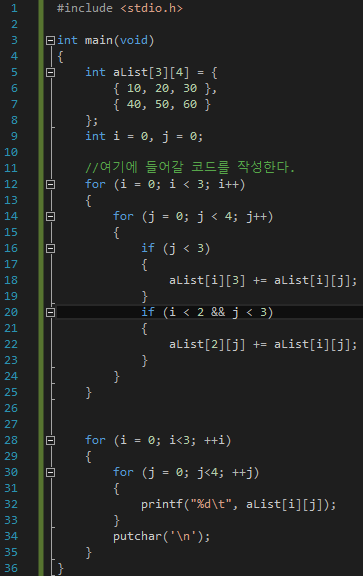This screenshot has width=363, height=576.
Task: Click the printf("%d\t", aList[i][j]); call
Action: 238,504
